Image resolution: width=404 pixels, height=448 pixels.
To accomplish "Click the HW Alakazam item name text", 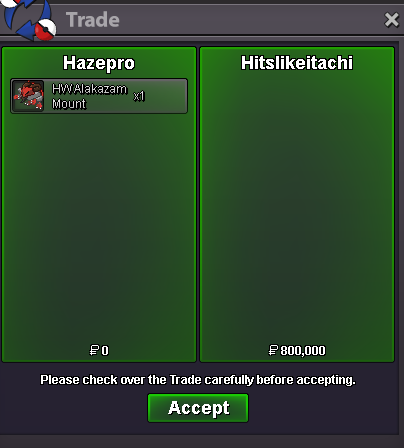I will [89, 89].
